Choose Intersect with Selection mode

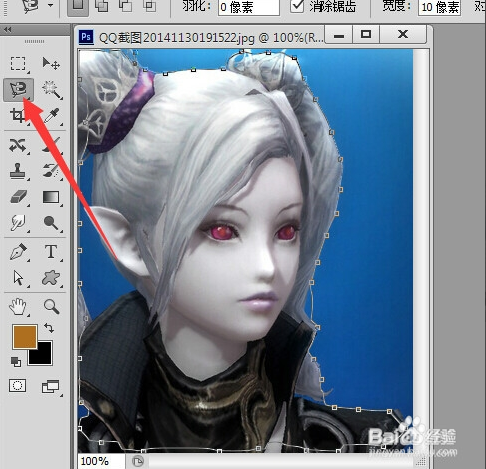click(x=150, y=6)
